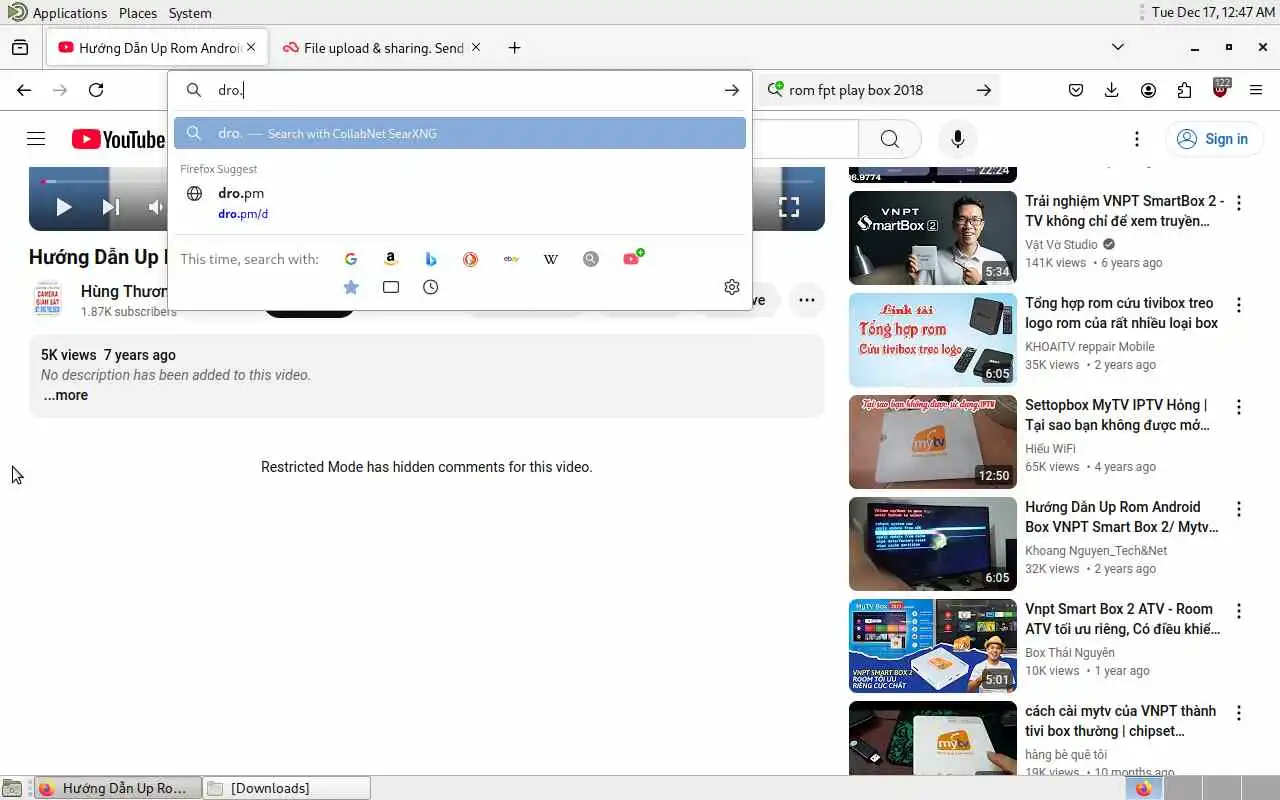
Task: Open options for Tổng hợp rom cứu tivibox video
Action: point(1239,305)
